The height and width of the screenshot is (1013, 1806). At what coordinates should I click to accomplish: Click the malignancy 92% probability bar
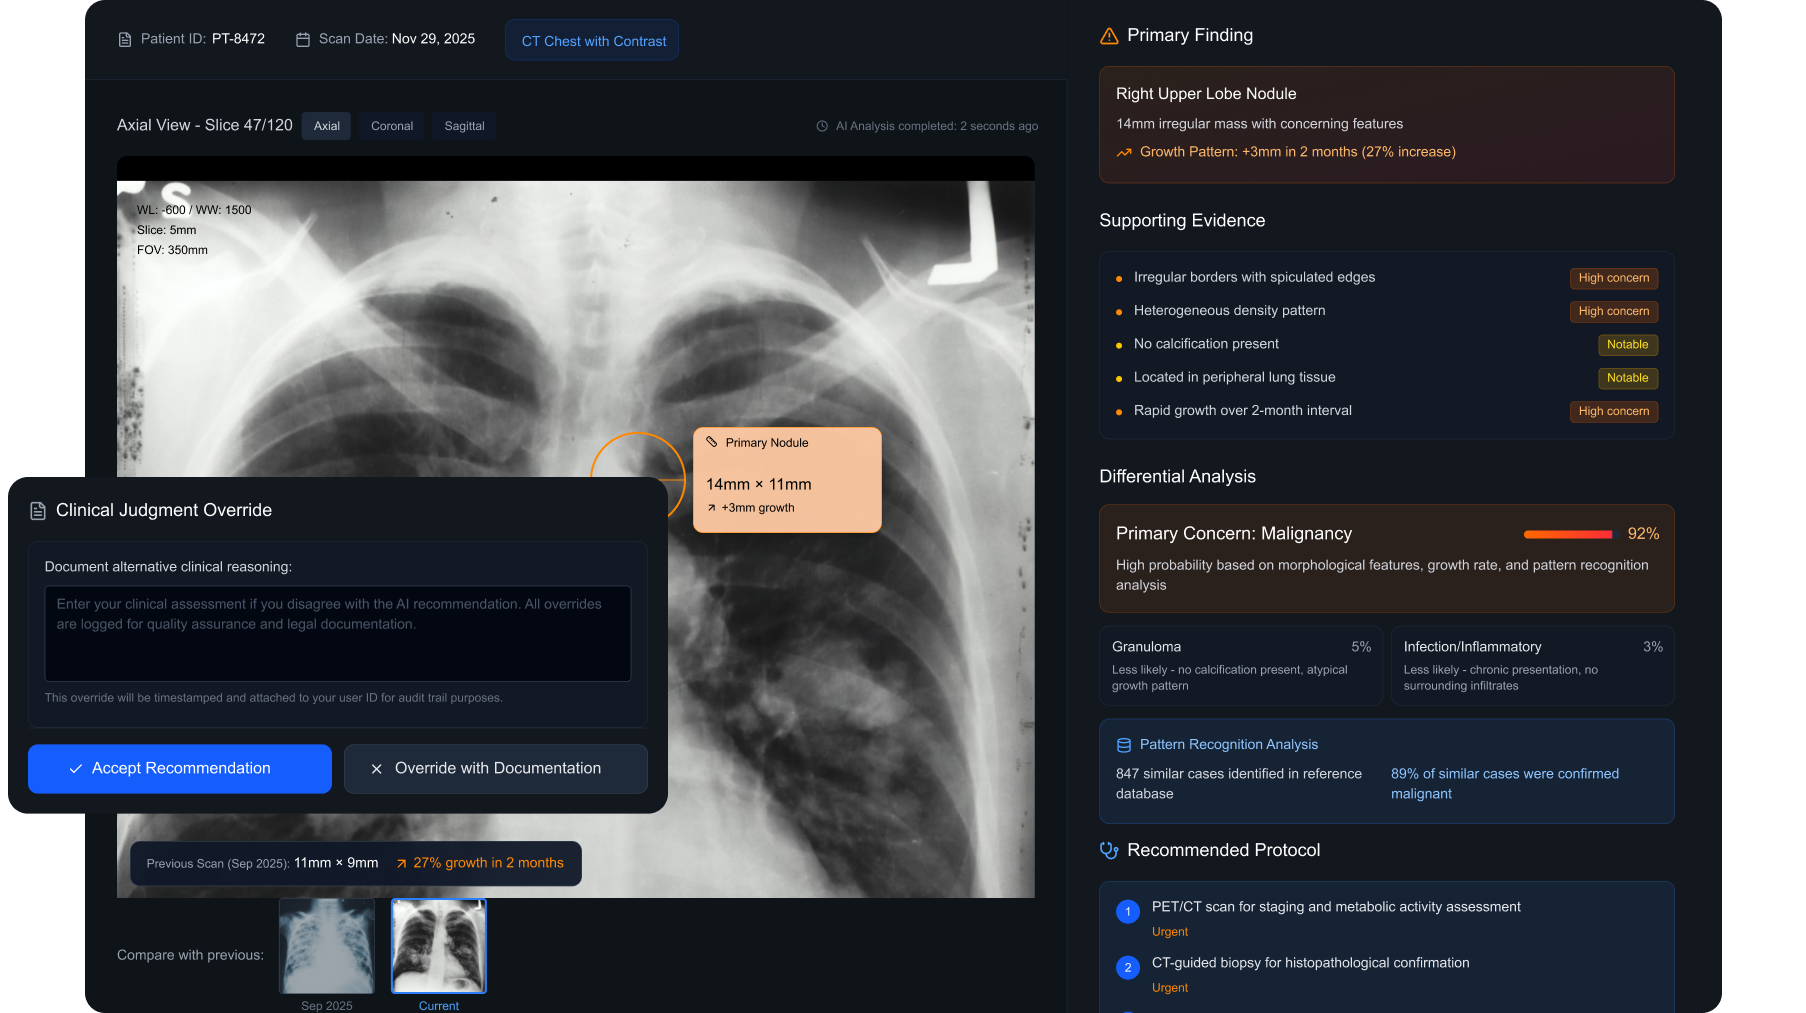point(1568,534)
